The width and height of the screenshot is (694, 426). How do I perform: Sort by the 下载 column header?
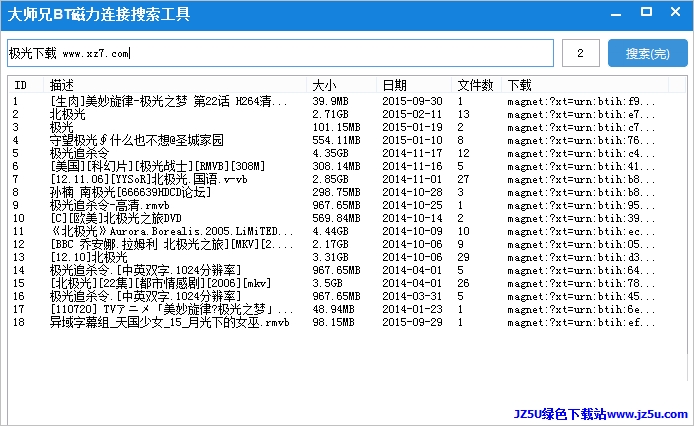585,85
